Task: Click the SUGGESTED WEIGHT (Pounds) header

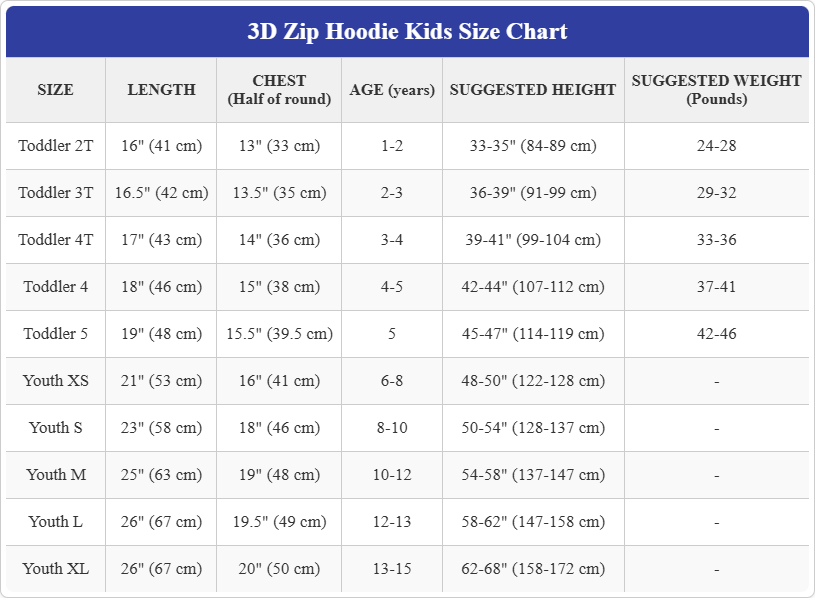Action: 716,90
